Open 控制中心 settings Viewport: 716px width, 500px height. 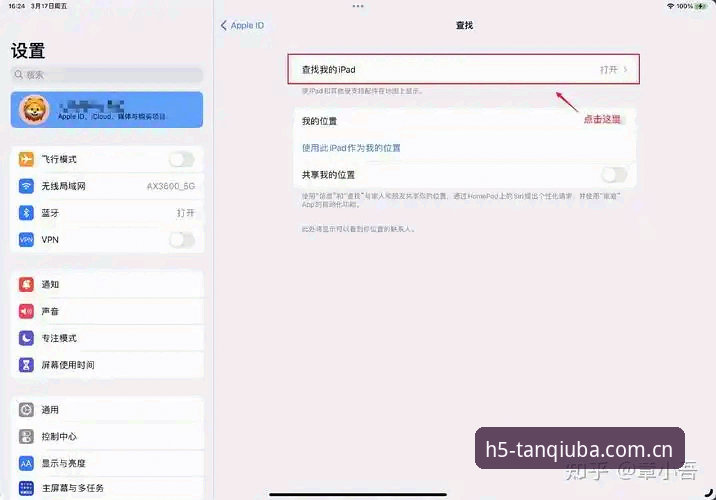[x=107, y=437]
